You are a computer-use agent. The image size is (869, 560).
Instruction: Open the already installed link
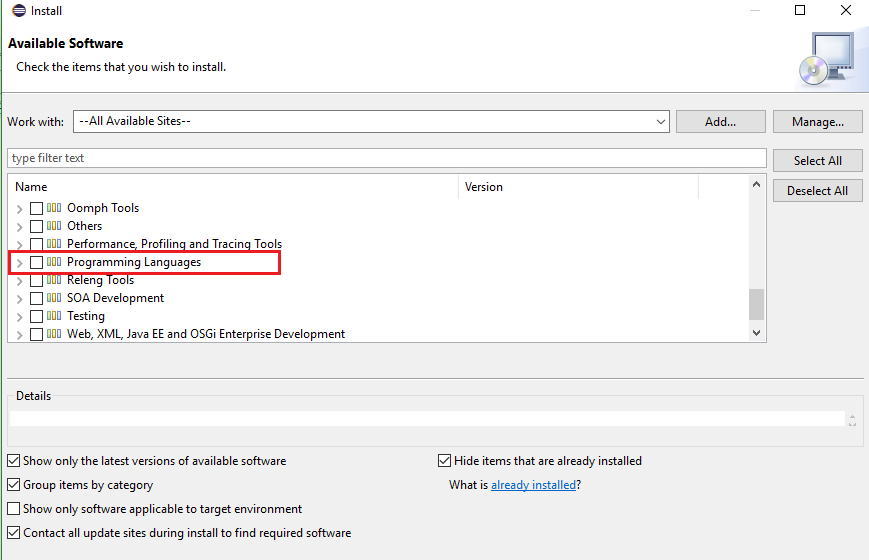[x=533, y=485]
